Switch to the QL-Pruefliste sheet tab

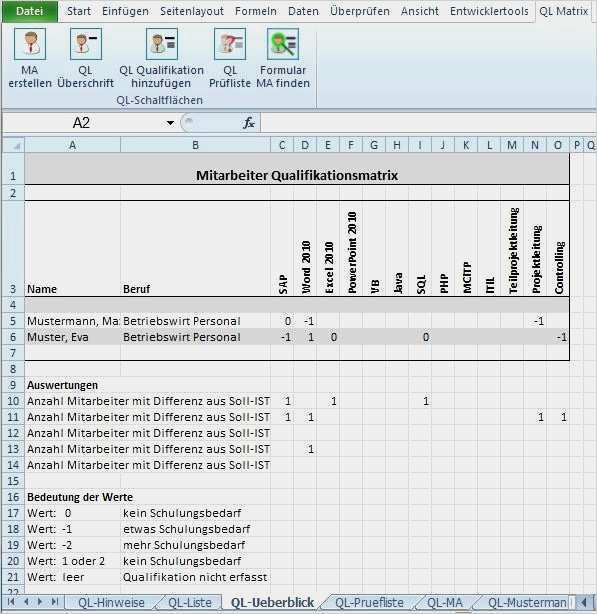click(x=369, y=602)
